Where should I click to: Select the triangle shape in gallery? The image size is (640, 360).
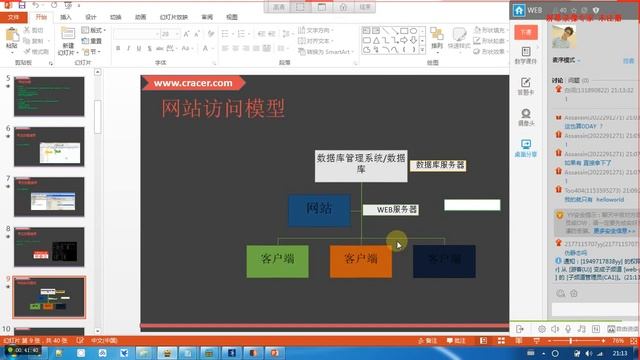click(376, 40)
